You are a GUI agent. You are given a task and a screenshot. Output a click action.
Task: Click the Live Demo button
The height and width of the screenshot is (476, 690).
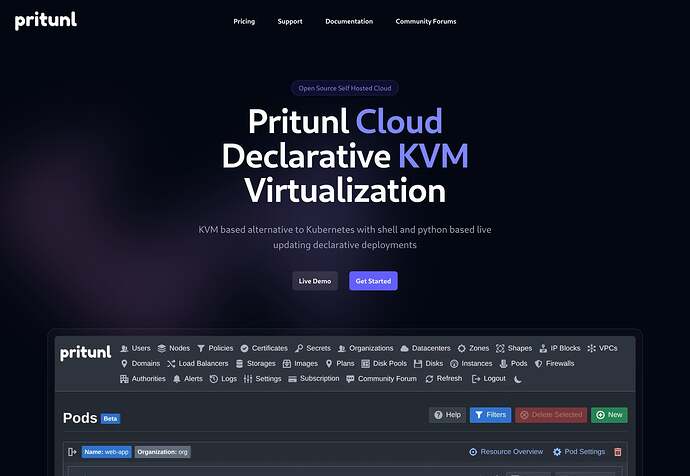tap(315, 281)
